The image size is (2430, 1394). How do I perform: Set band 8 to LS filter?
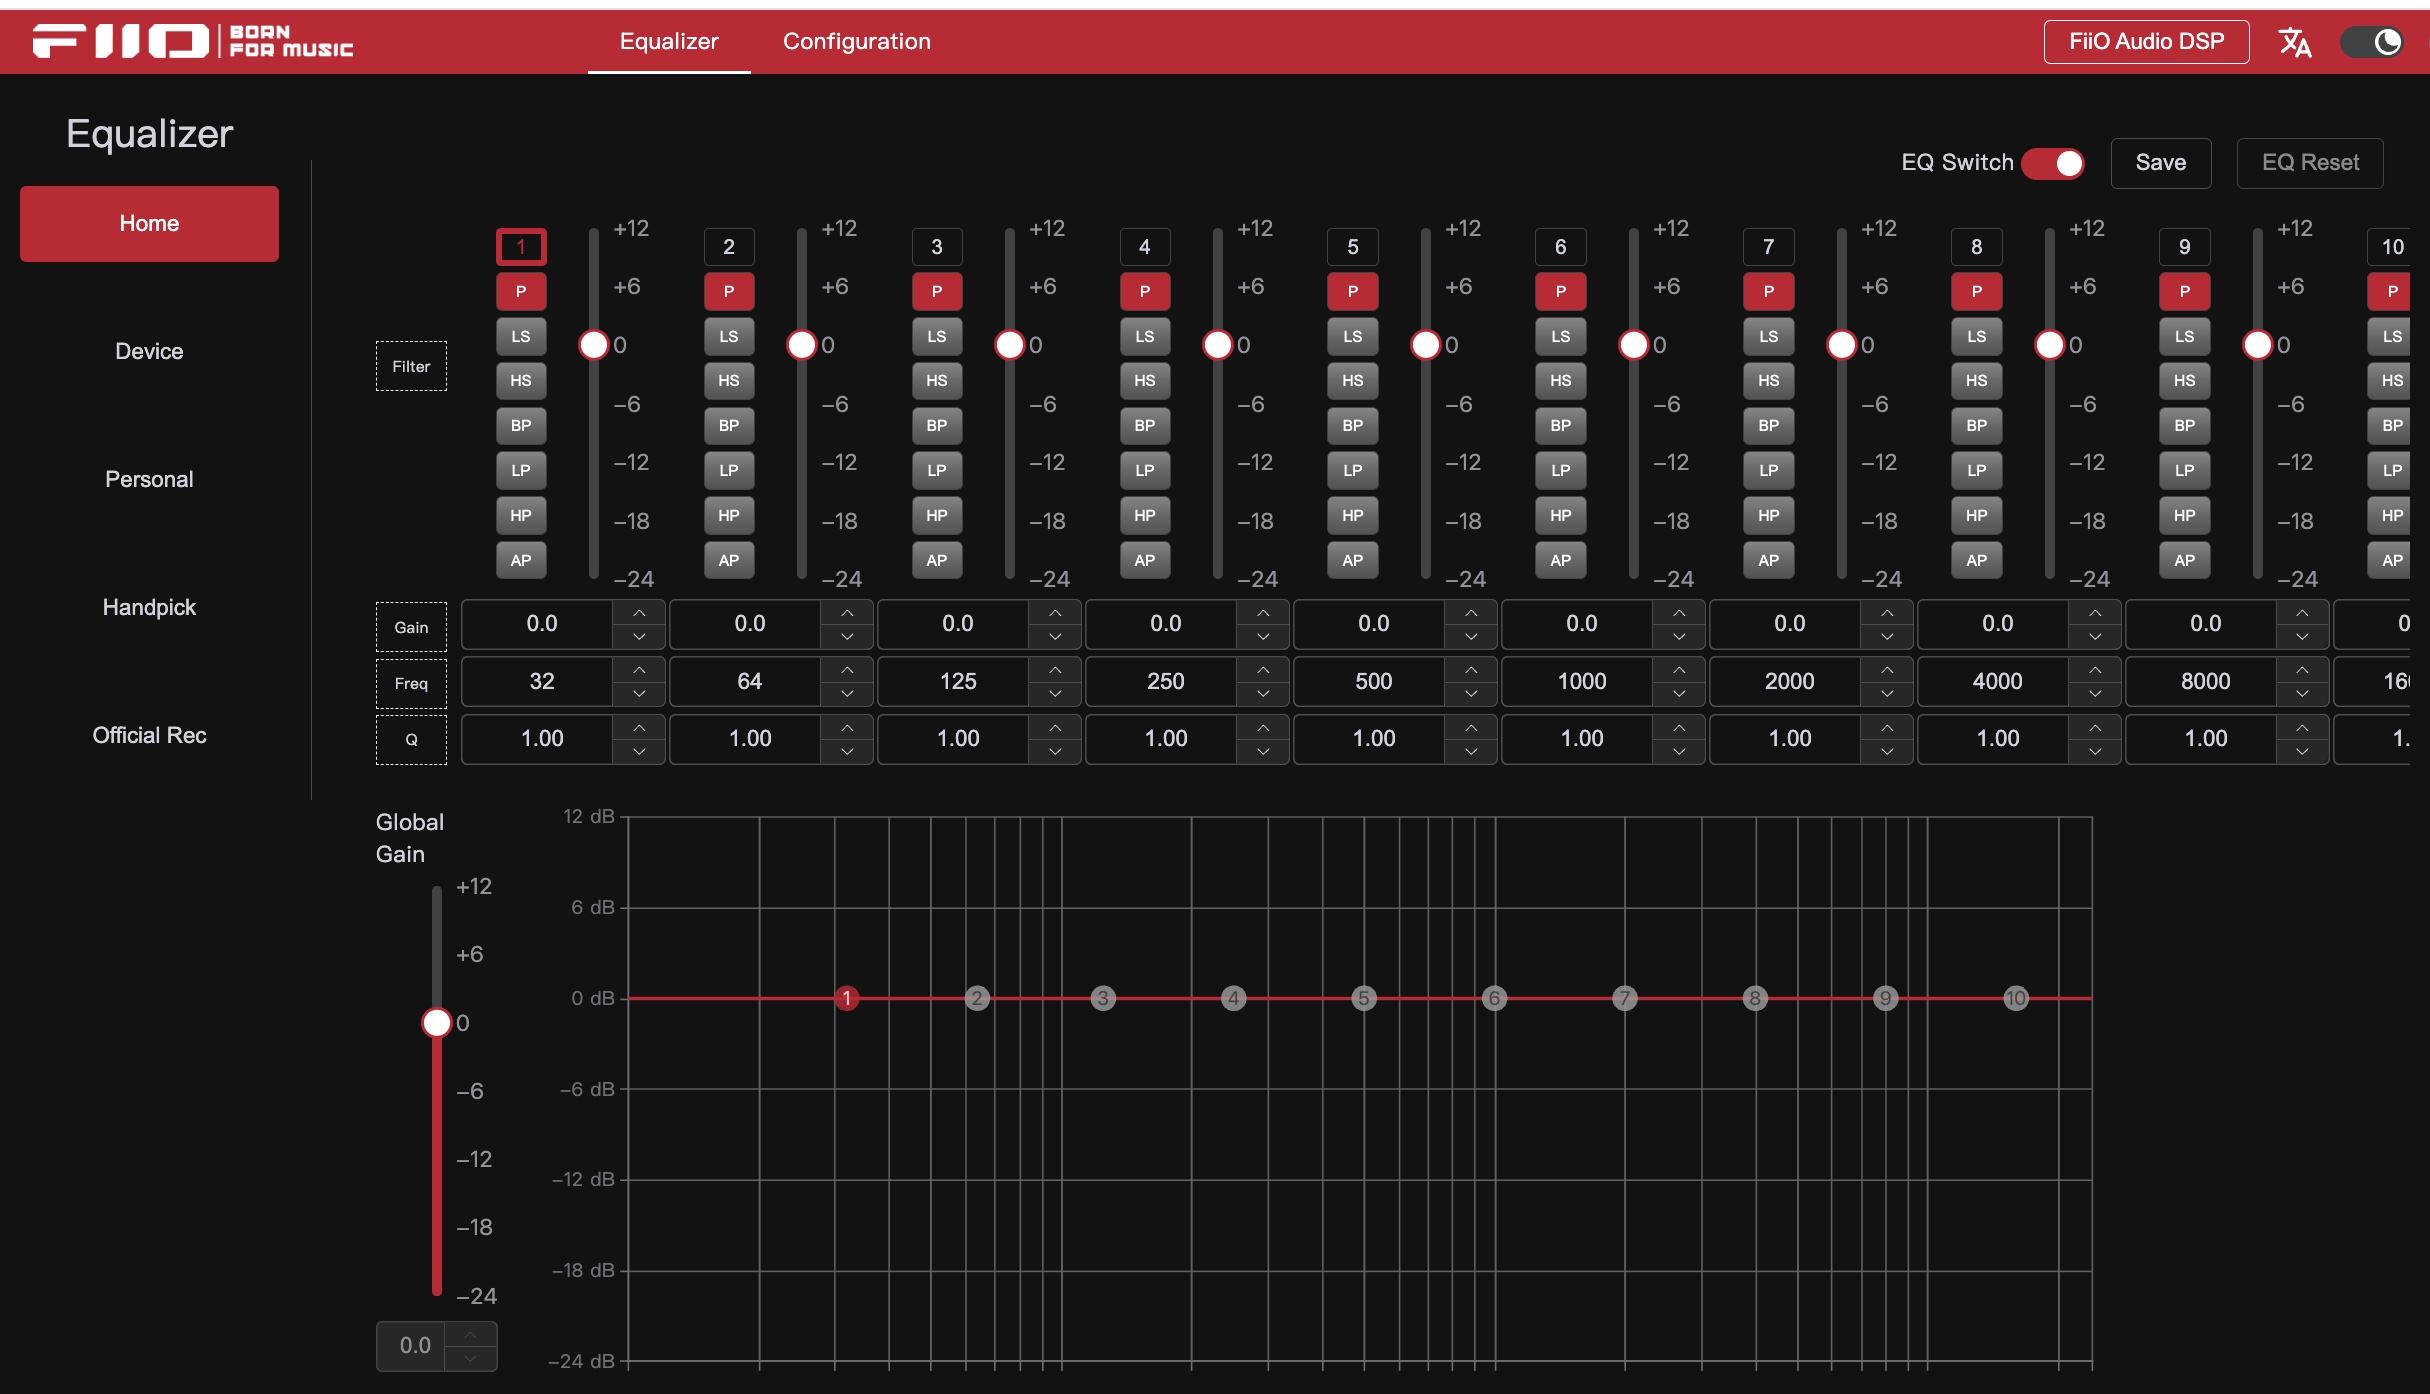point(1977,337)
